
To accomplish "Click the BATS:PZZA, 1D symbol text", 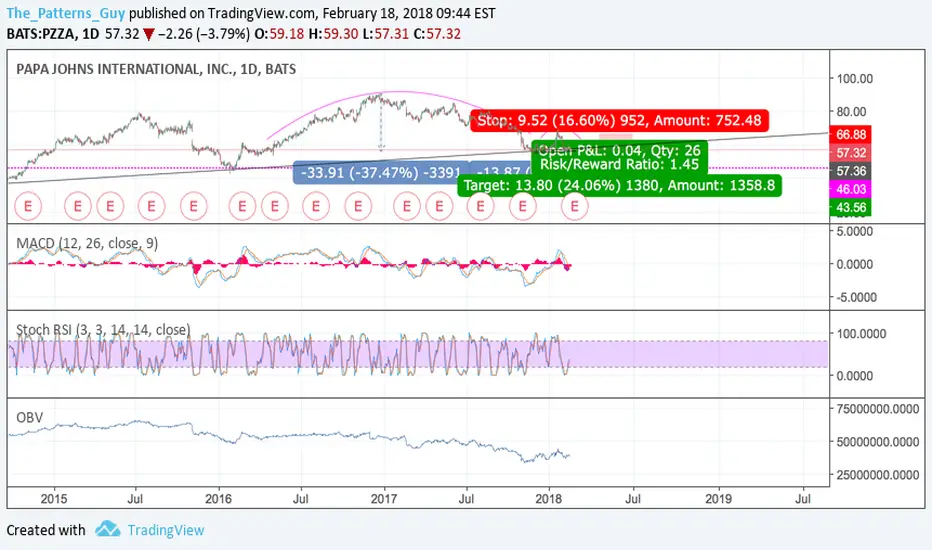I will [53, 34].
